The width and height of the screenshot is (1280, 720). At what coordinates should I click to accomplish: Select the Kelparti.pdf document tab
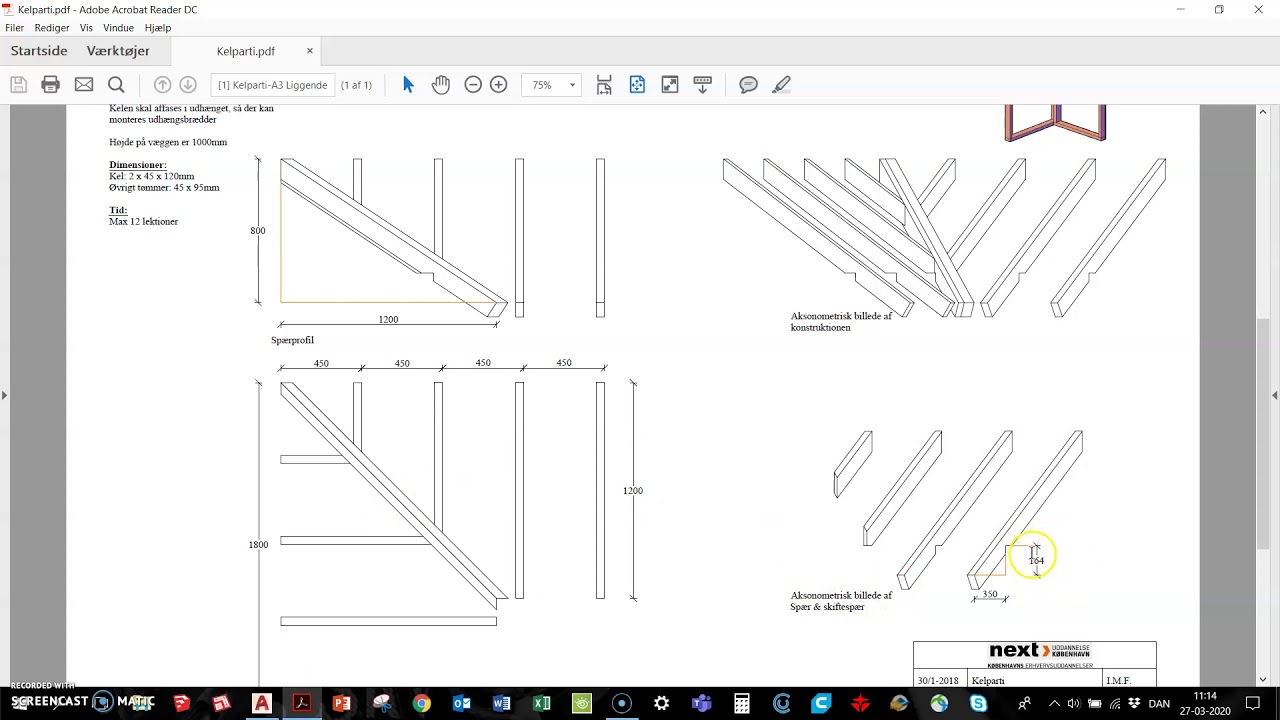click(x=245, y=51)
